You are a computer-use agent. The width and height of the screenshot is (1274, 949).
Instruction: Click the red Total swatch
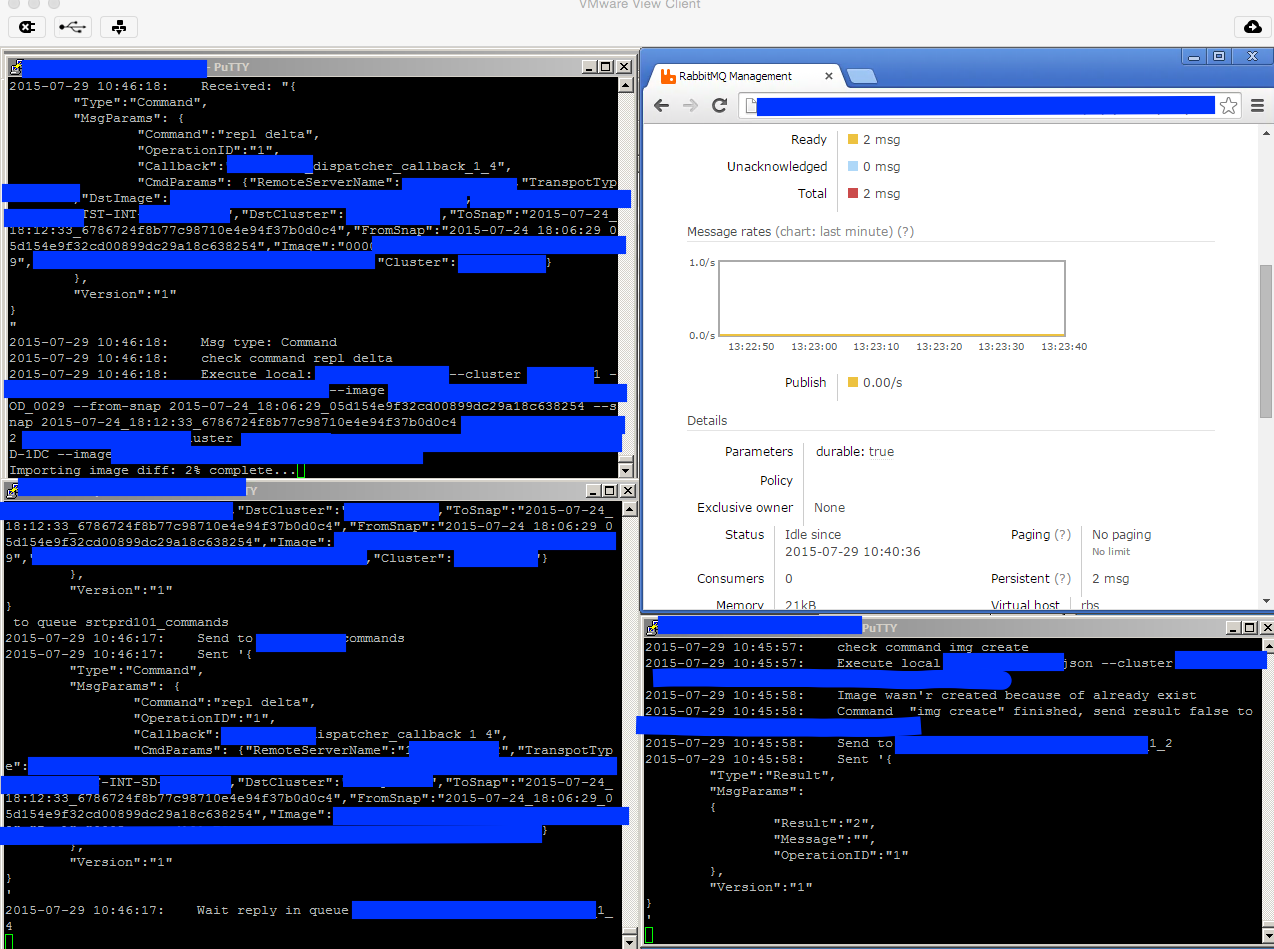(x=853, y=194)
